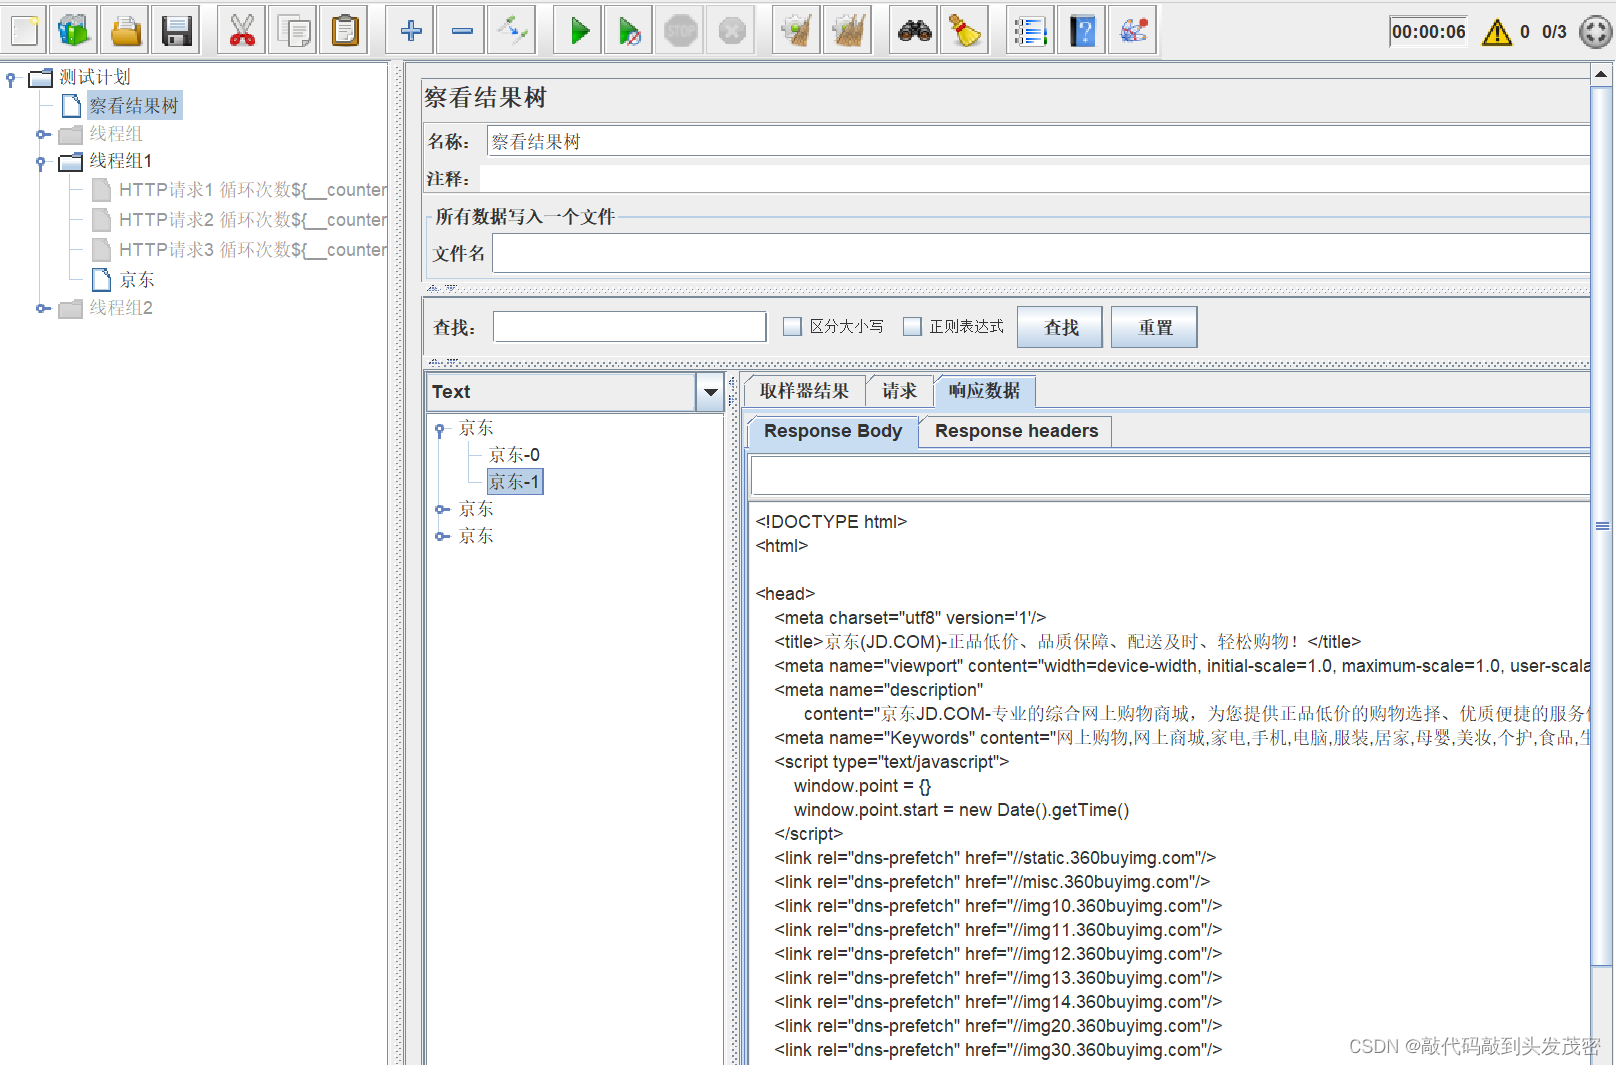Select the 响应数据 tab

[984, 391]
